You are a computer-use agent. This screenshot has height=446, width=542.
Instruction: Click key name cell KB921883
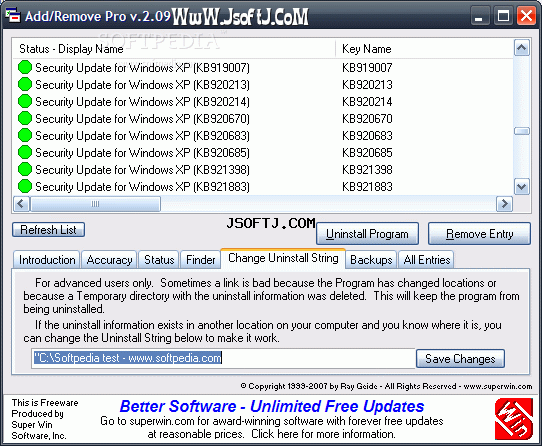pos(367,186)
